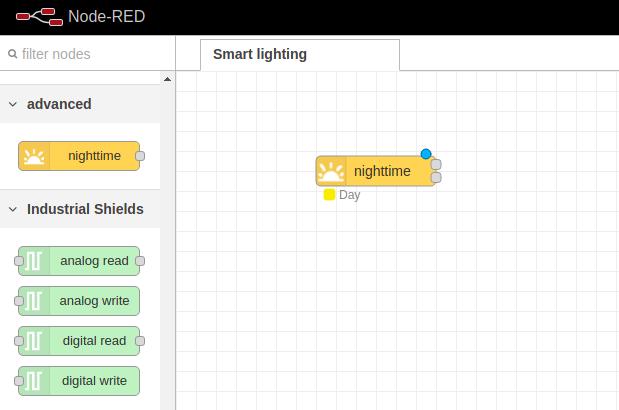
Task: Click the Node-RED title text
Action: point(107,17)
